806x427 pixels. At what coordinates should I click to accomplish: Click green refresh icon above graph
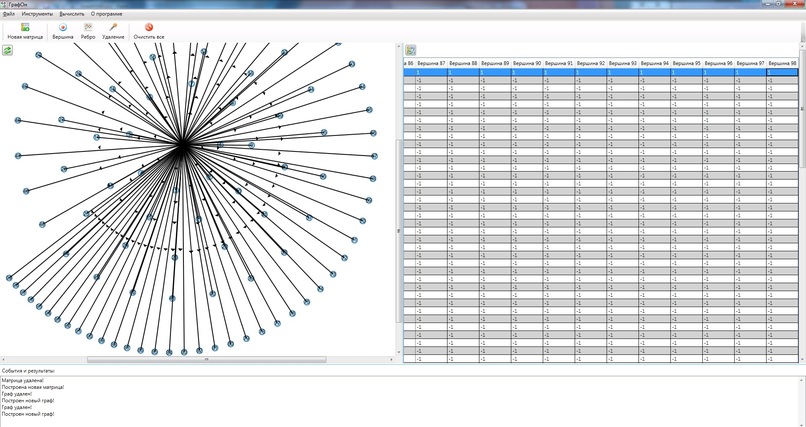click(8, 50)
